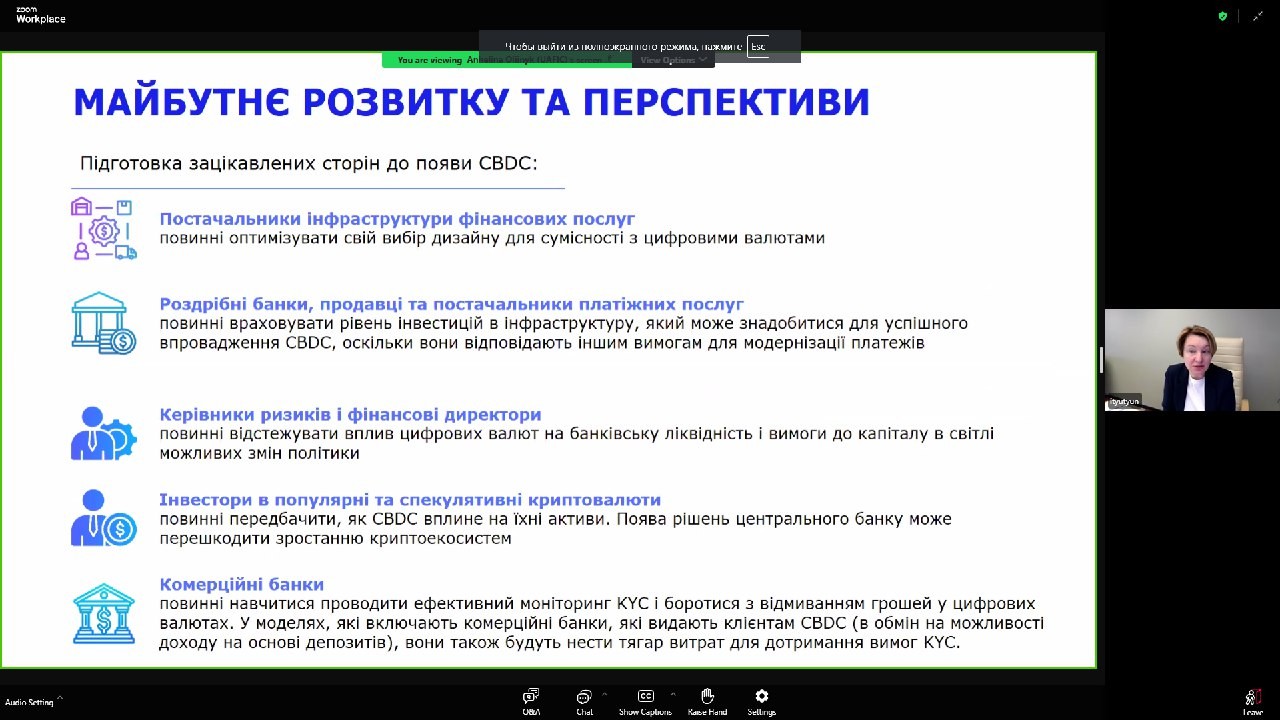Leave the Zoom meeting
This screenshot has height=720, width=1280.
1252,702
